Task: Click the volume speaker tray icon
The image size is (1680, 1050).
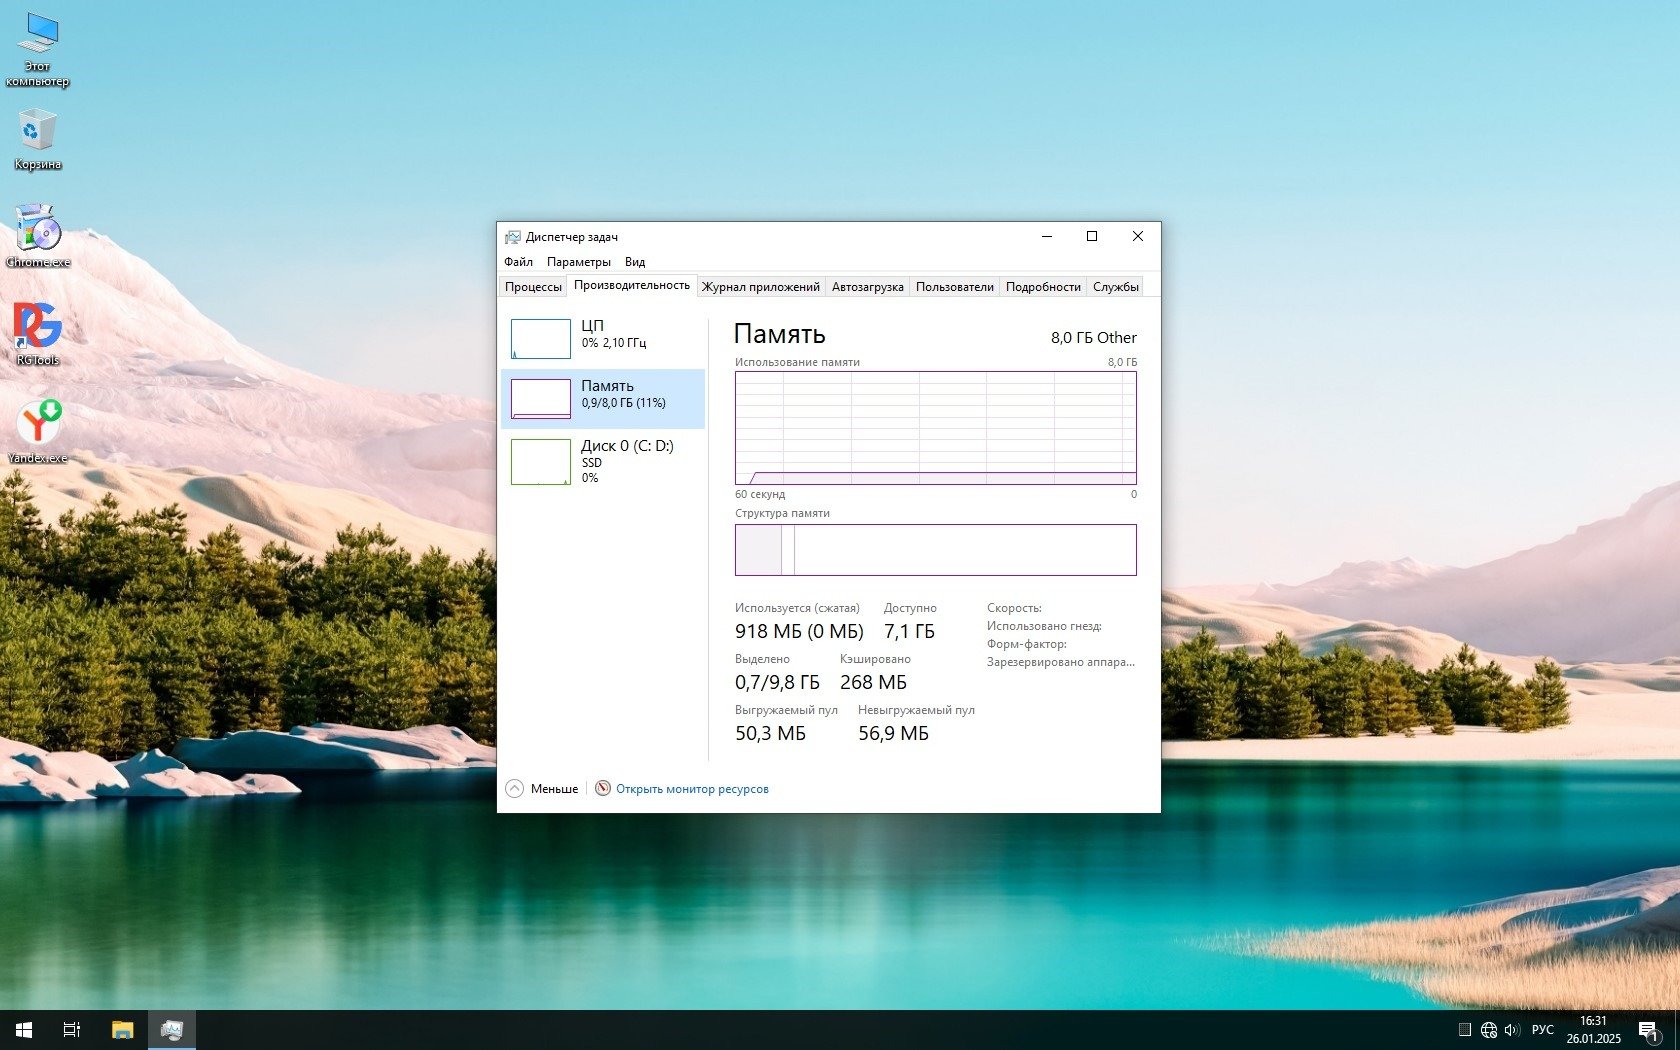Action: point(1511,1029)
